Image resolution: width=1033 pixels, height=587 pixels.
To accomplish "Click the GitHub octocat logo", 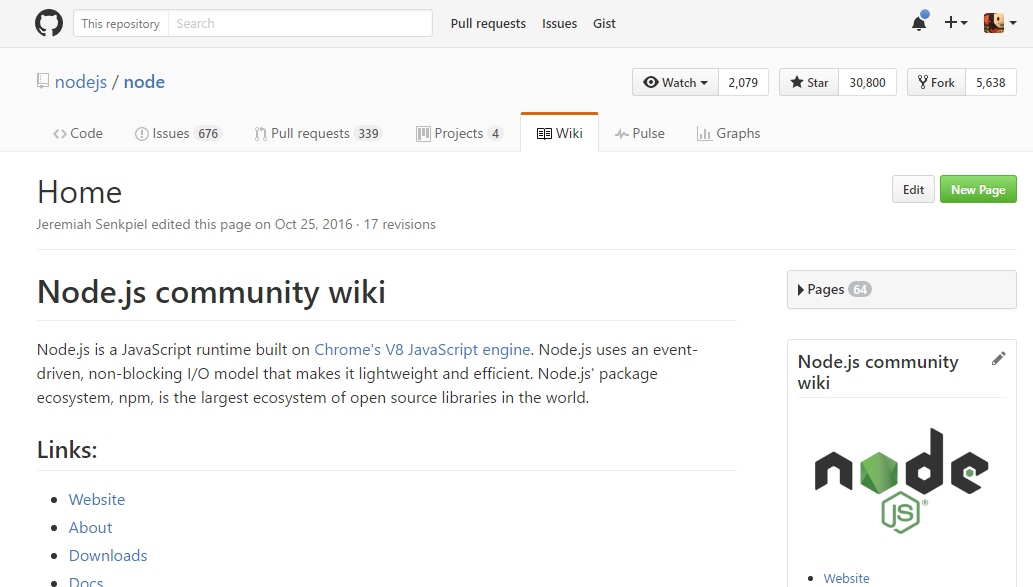I will 48,22.
